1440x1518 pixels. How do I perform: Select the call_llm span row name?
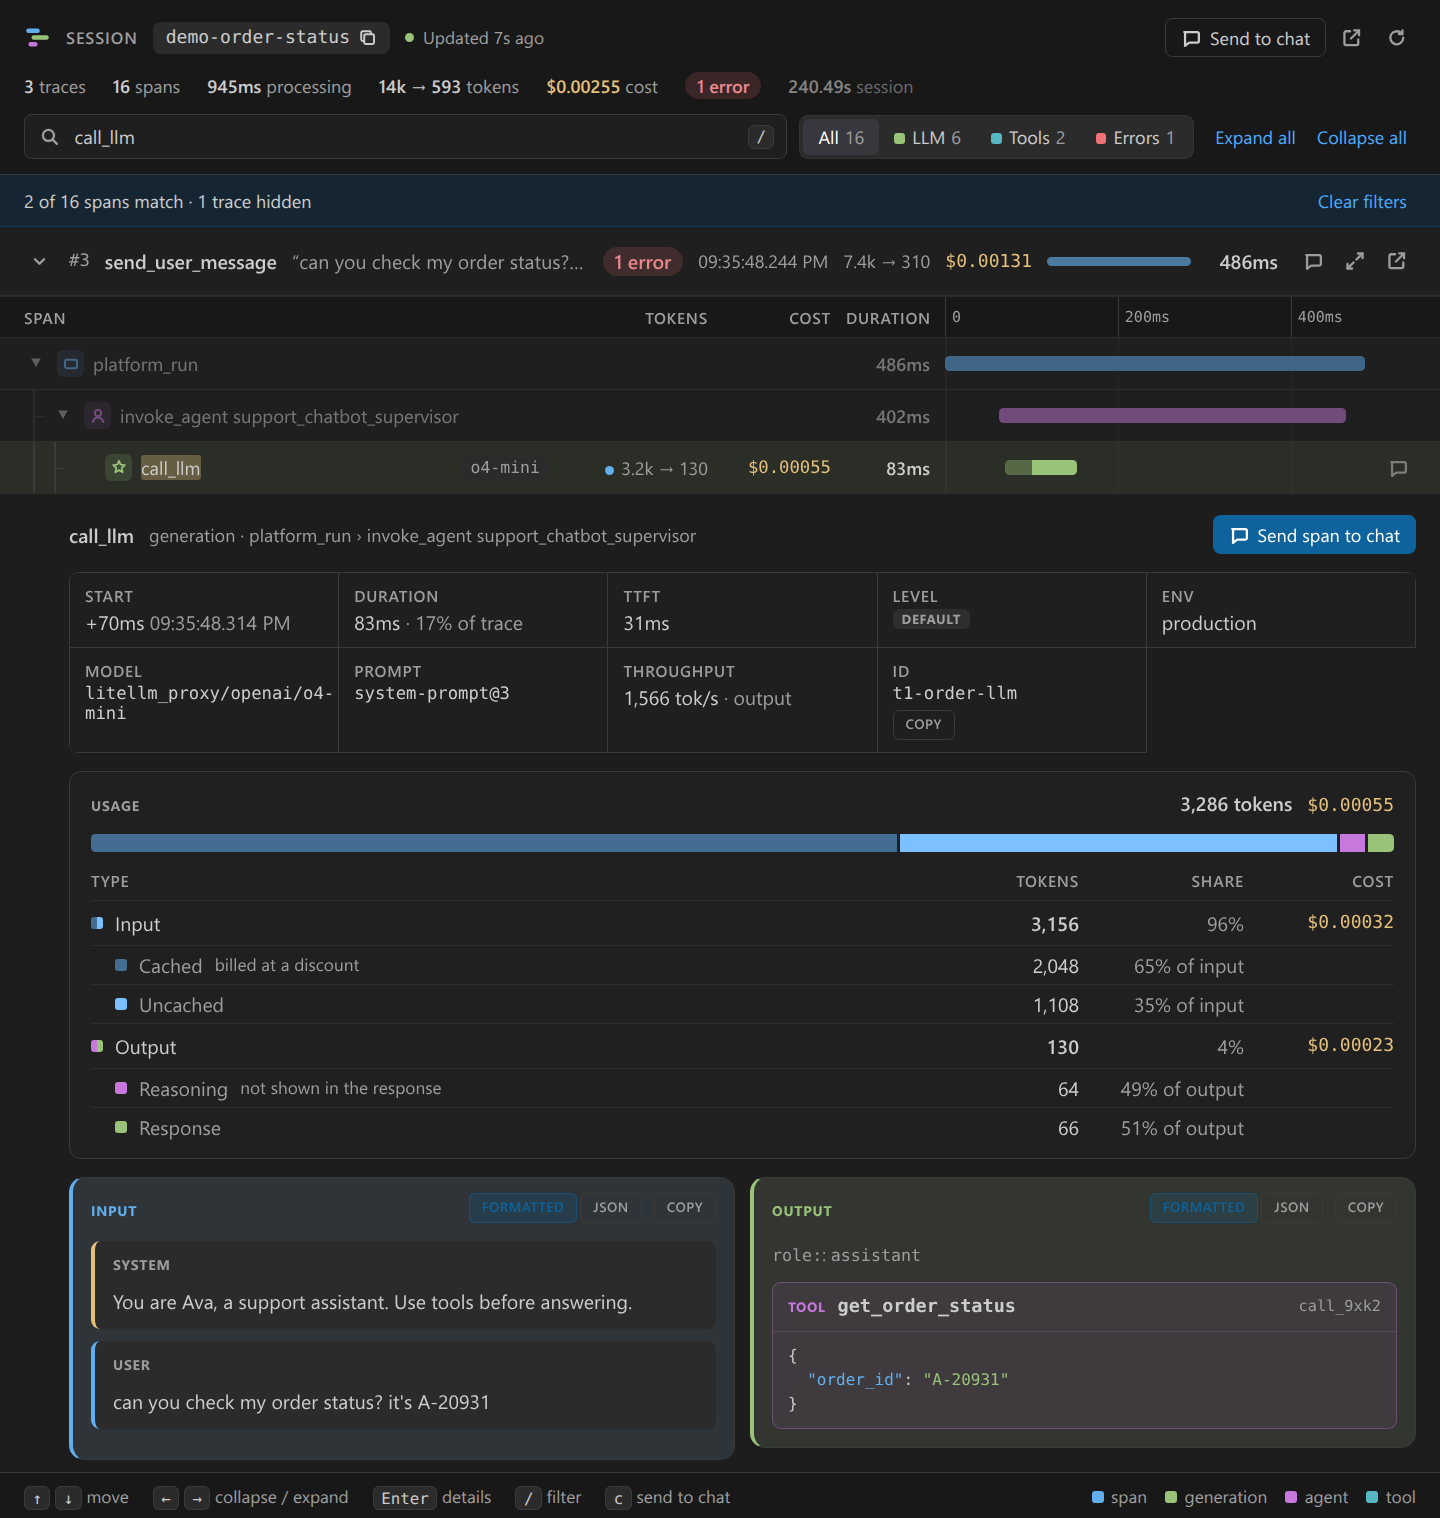171,468
